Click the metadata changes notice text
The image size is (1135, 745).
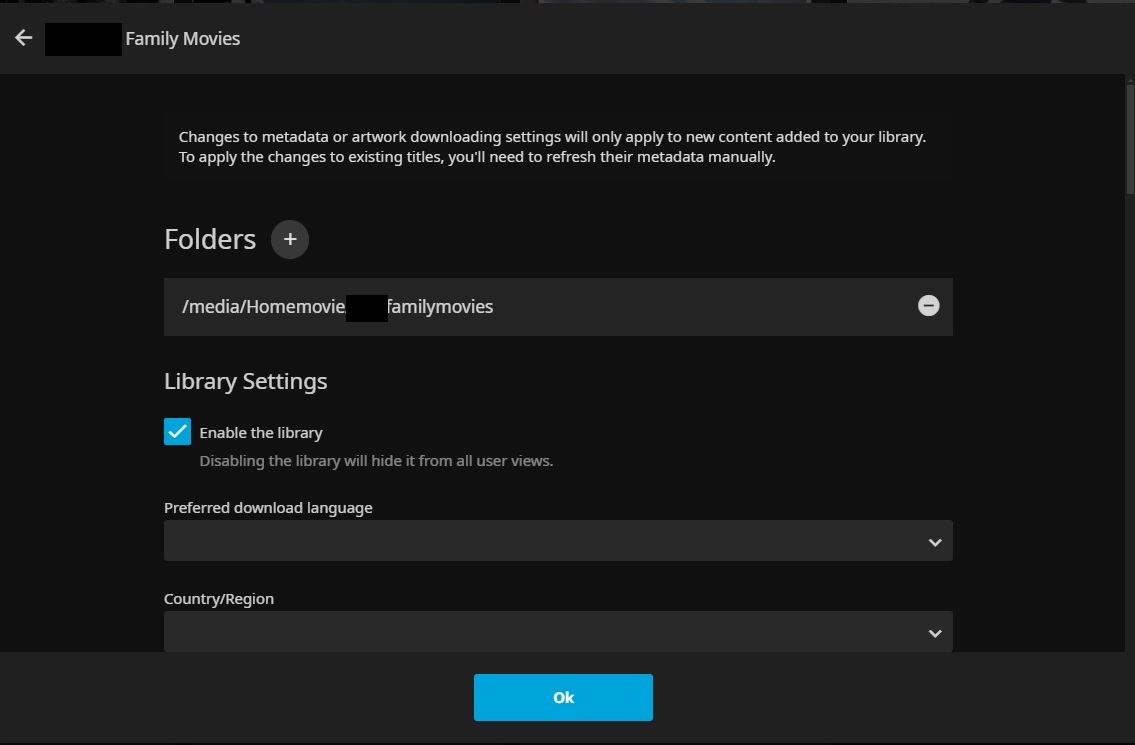pos(552,137)
